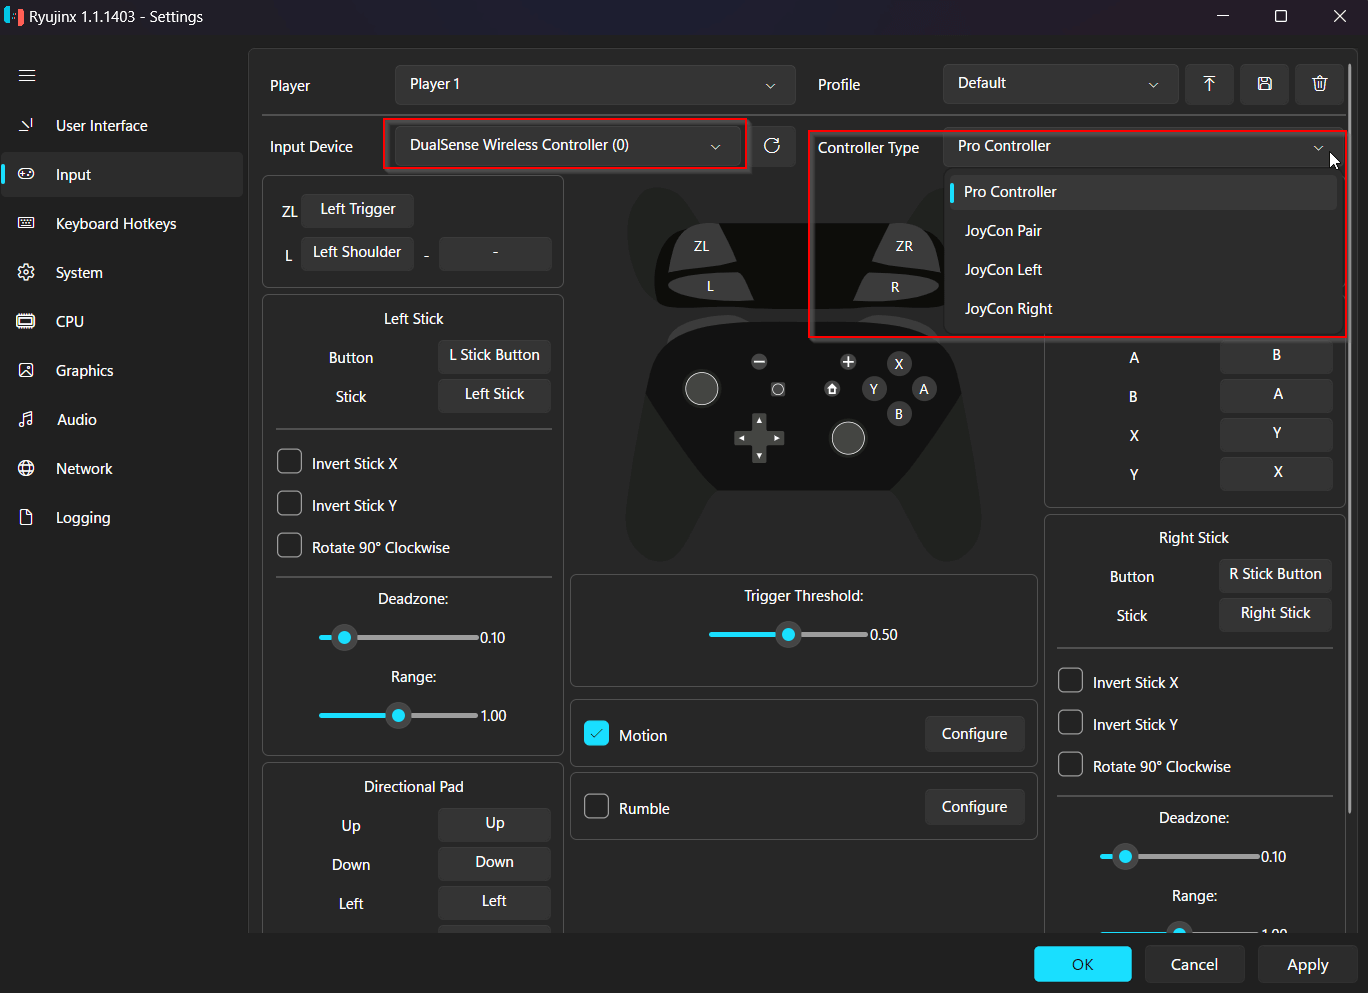Enable Invert Stick Y for Left Stick

pyautogui.click(x=289, y=503)
